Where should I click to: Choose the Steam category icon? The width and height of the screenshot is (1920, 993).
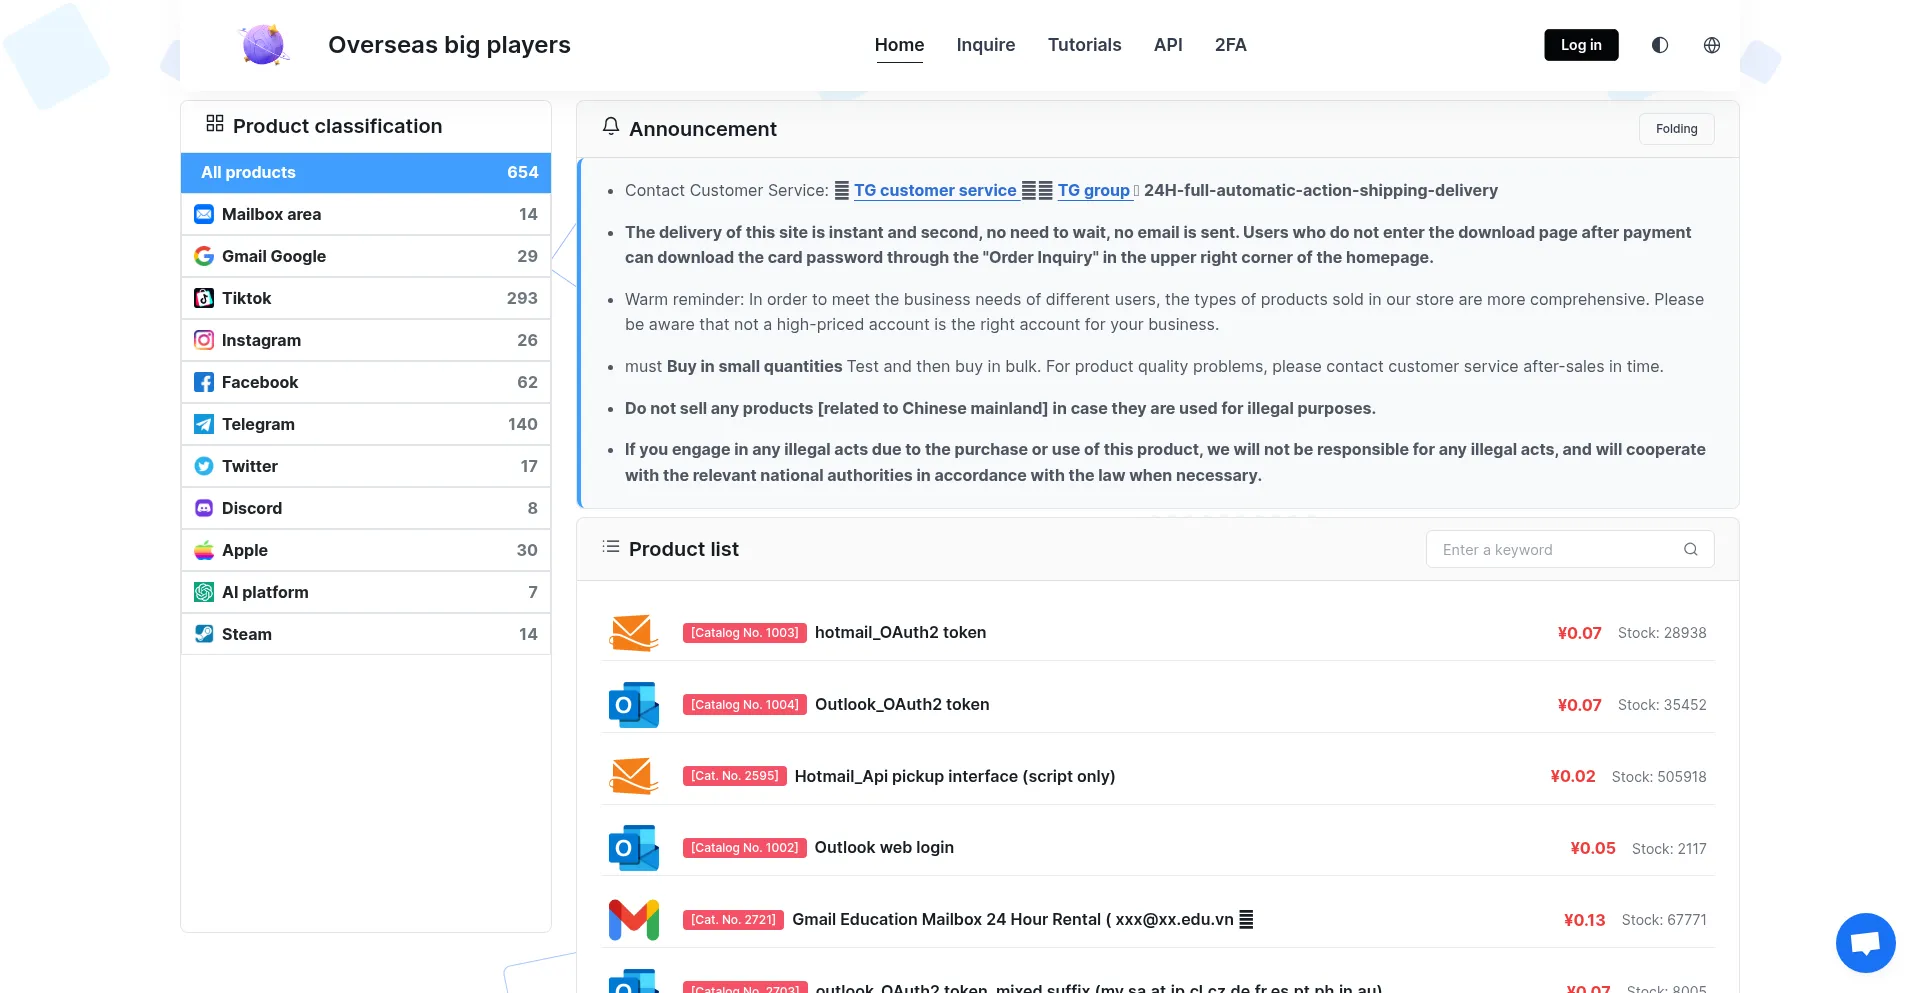(204, 634)
